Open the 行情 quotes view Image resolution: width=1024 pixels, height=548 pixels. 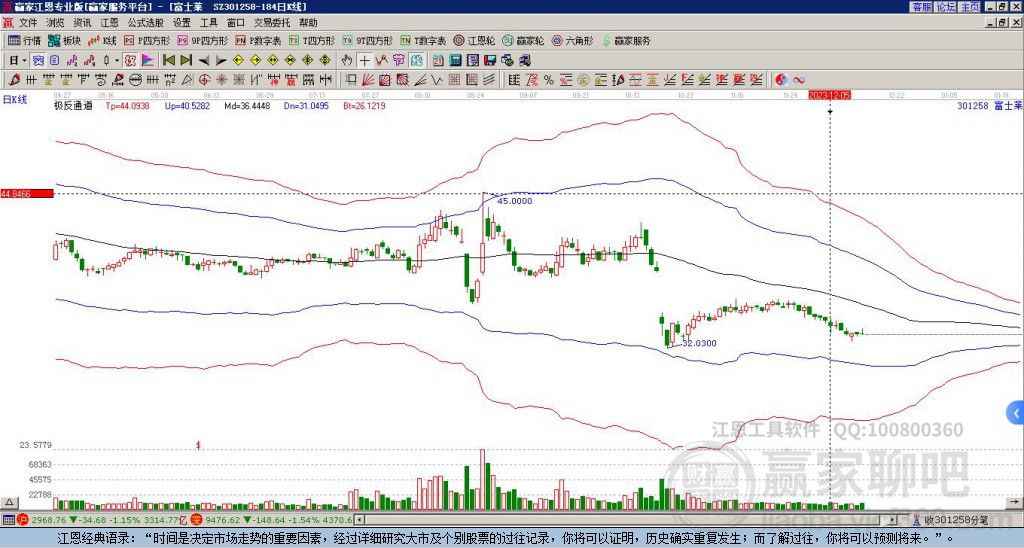25,40
